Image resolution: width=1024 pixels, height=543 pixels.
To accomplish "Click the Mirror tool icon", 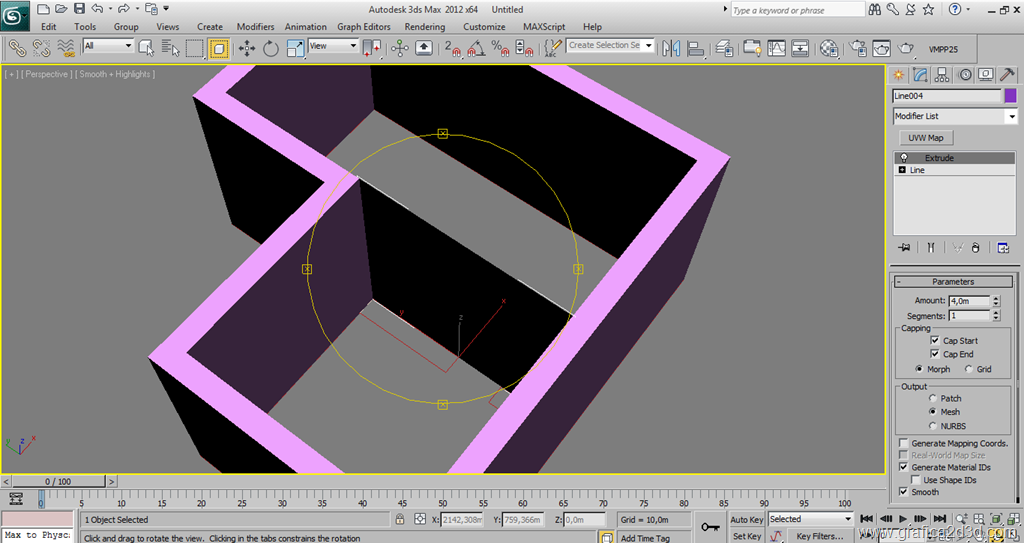I will click(671, 48).
